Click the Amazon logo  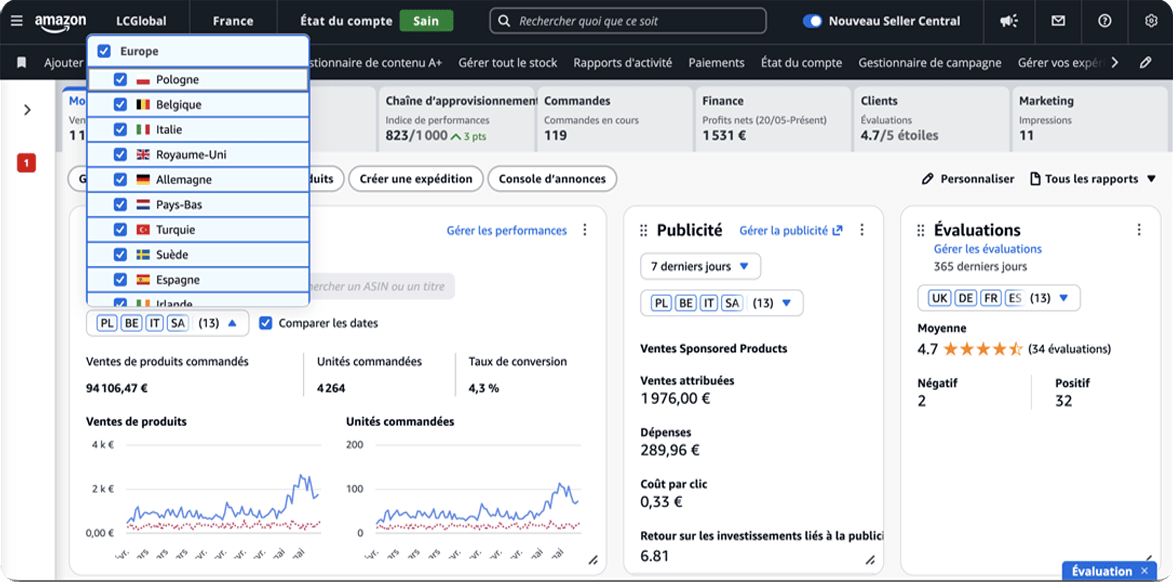point(60,22)
